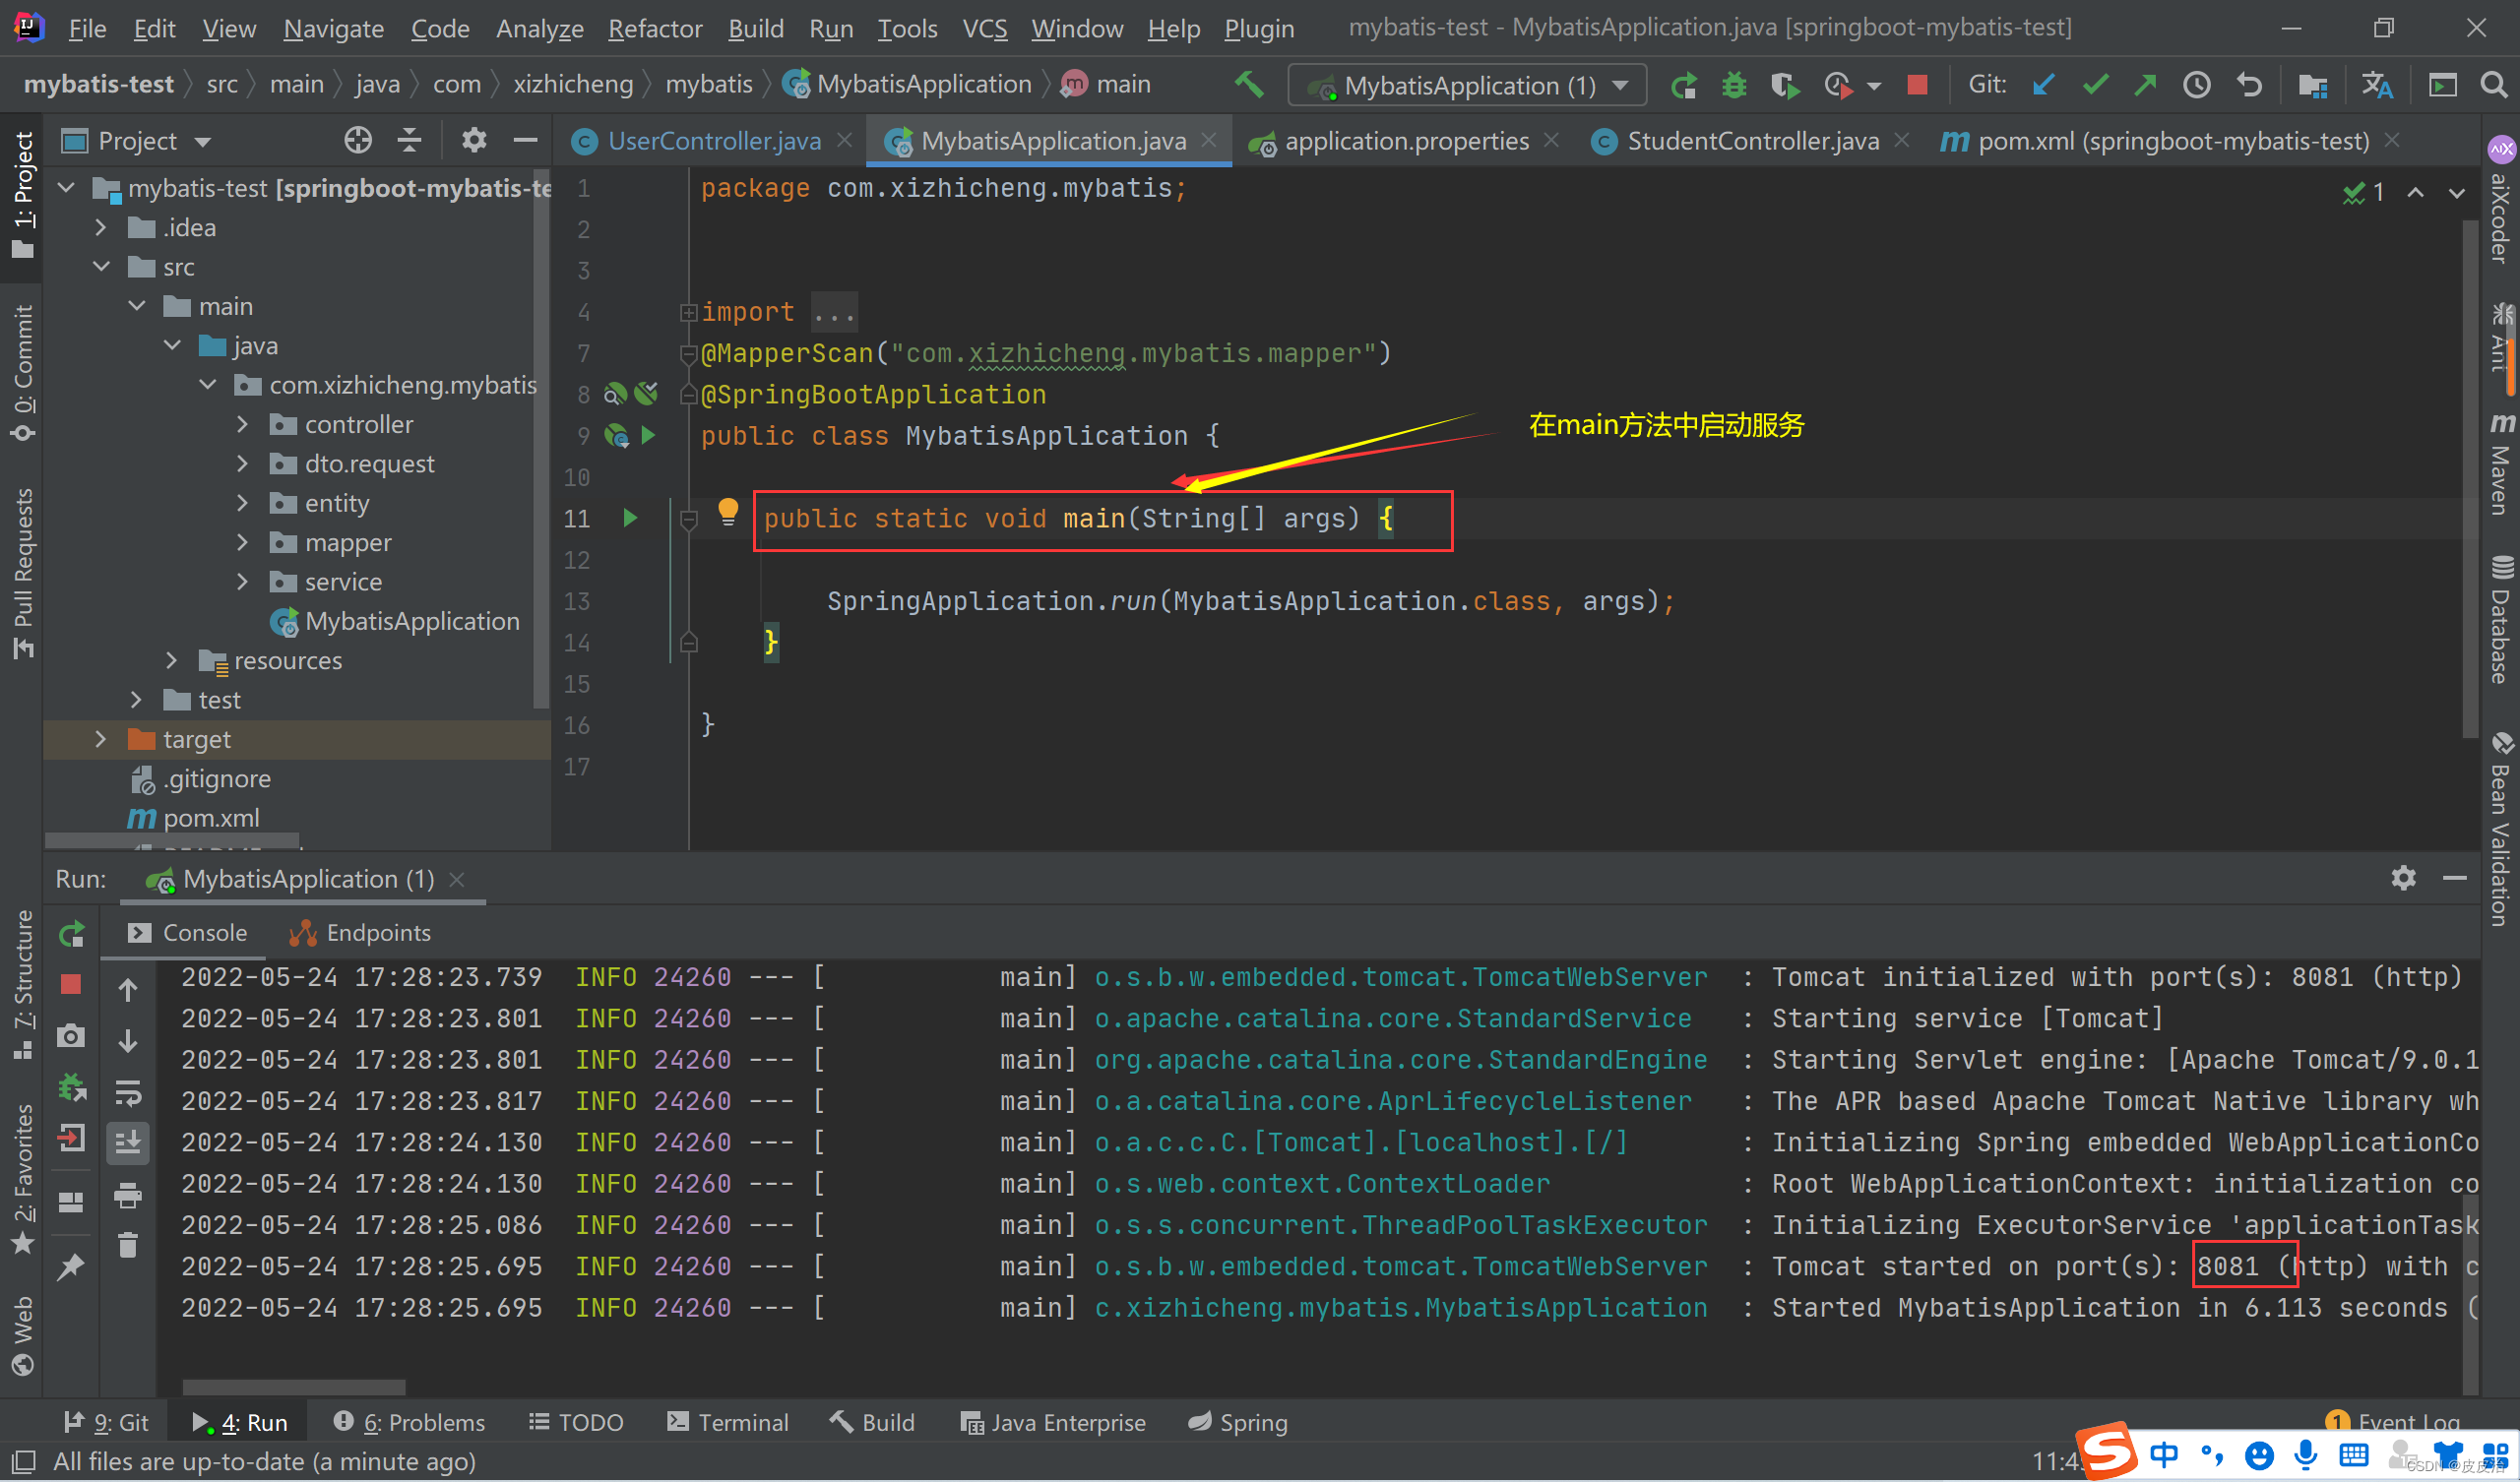Select pom.xml in project tree

(194, 818)
